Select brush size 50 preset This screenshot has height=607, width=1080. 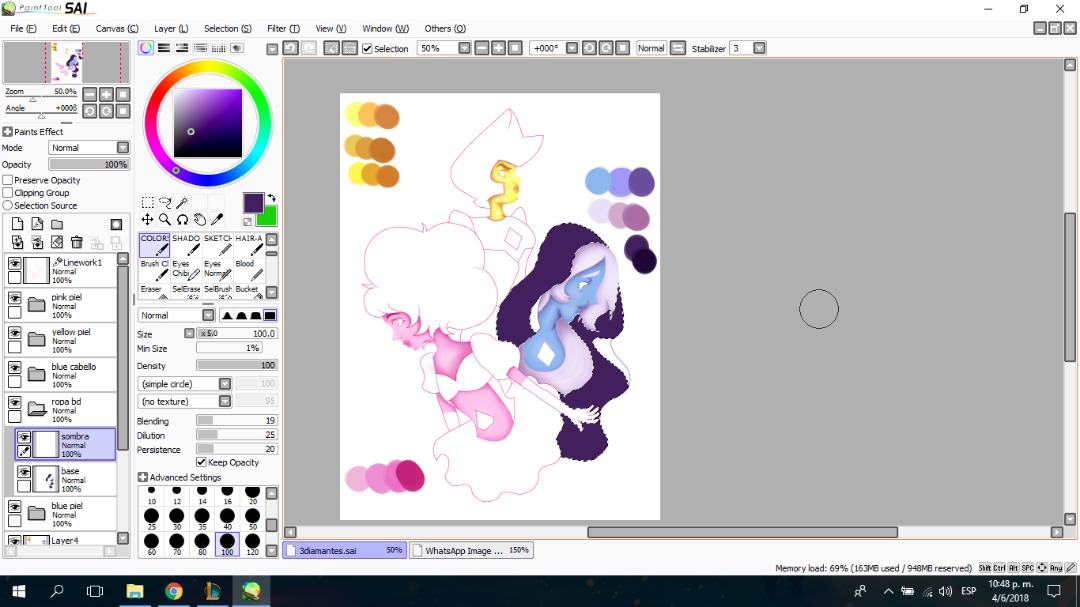253,518
